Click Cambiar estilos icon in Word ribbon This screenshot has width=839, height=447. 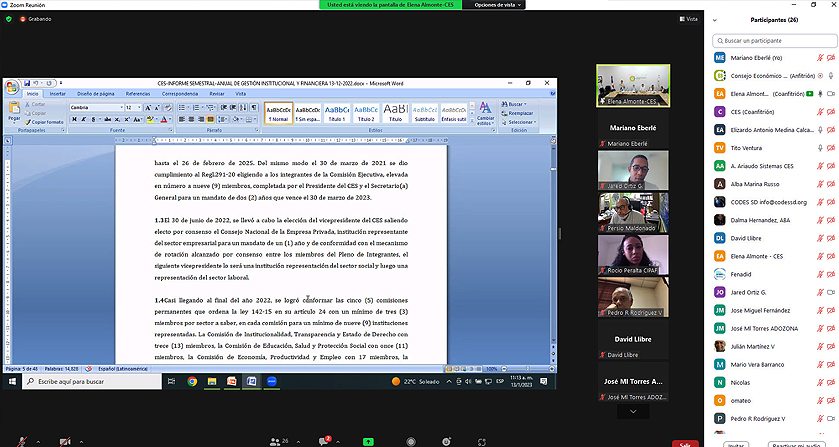point(485,113)
